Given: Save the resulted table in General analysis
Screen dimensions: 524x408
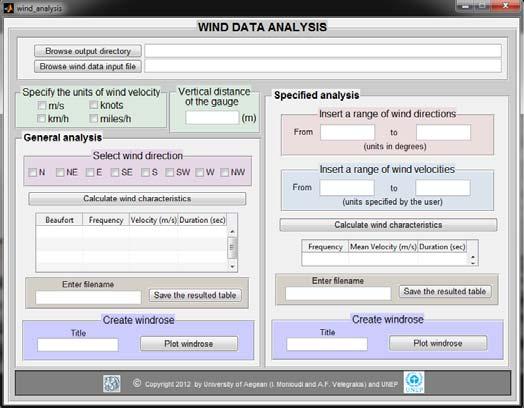Looking at the screenshot, I should 195,295.
